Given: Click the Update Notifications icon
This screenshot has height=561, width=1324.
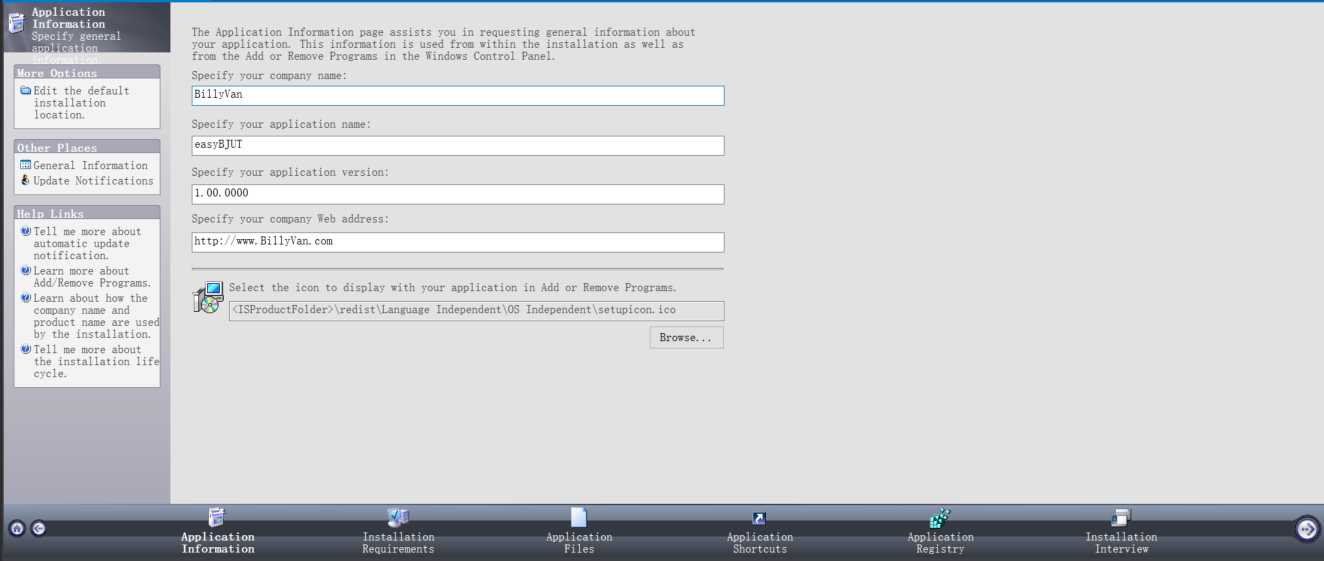Looking at the screenshot, I should click(26, 180).
